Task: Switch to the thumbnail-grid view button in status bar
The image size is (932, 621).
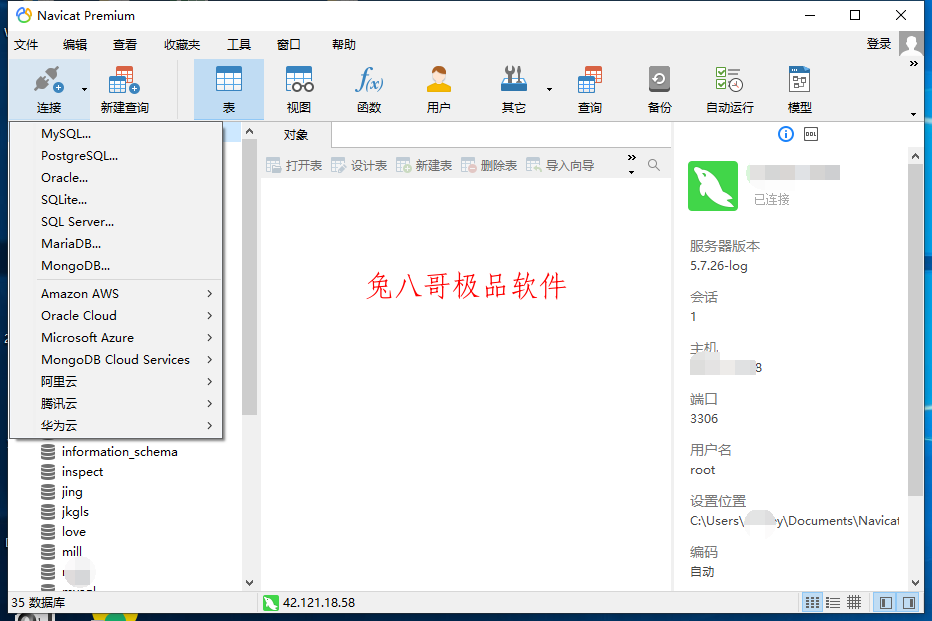Action: click(812, 603)
